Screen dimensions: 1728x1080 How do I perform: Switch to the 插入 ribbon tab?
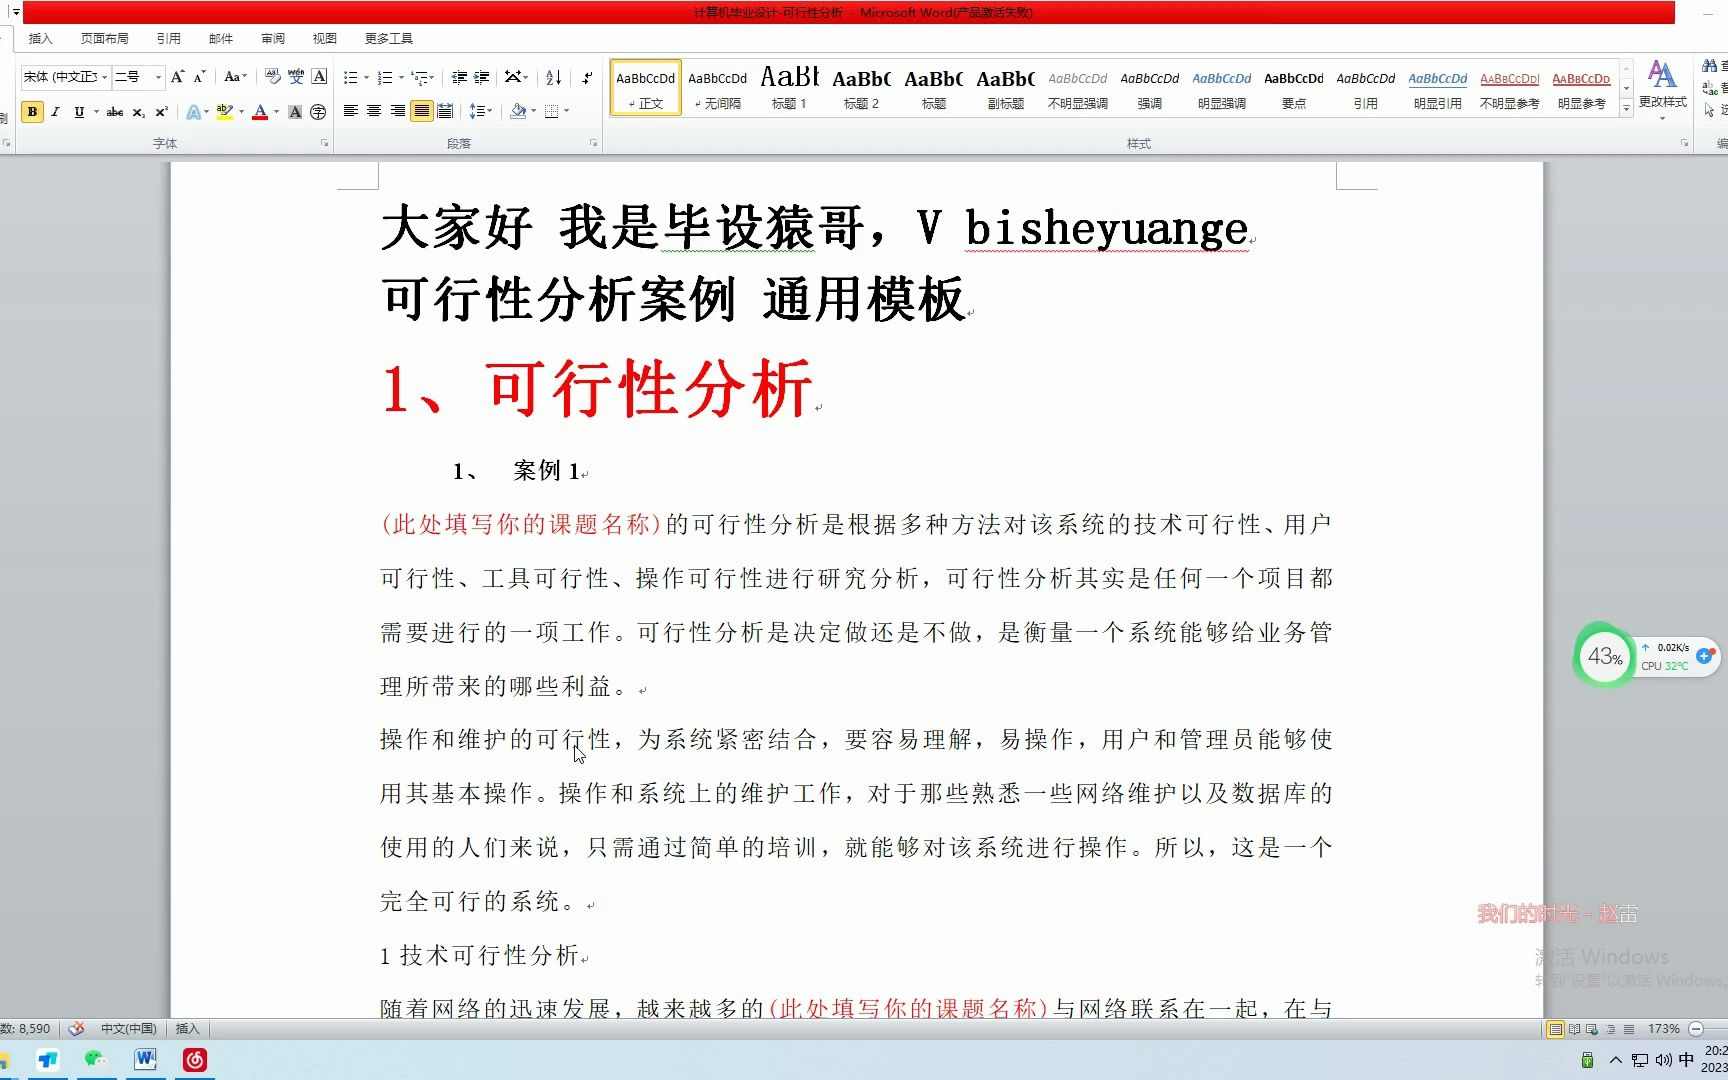[40, 38]
